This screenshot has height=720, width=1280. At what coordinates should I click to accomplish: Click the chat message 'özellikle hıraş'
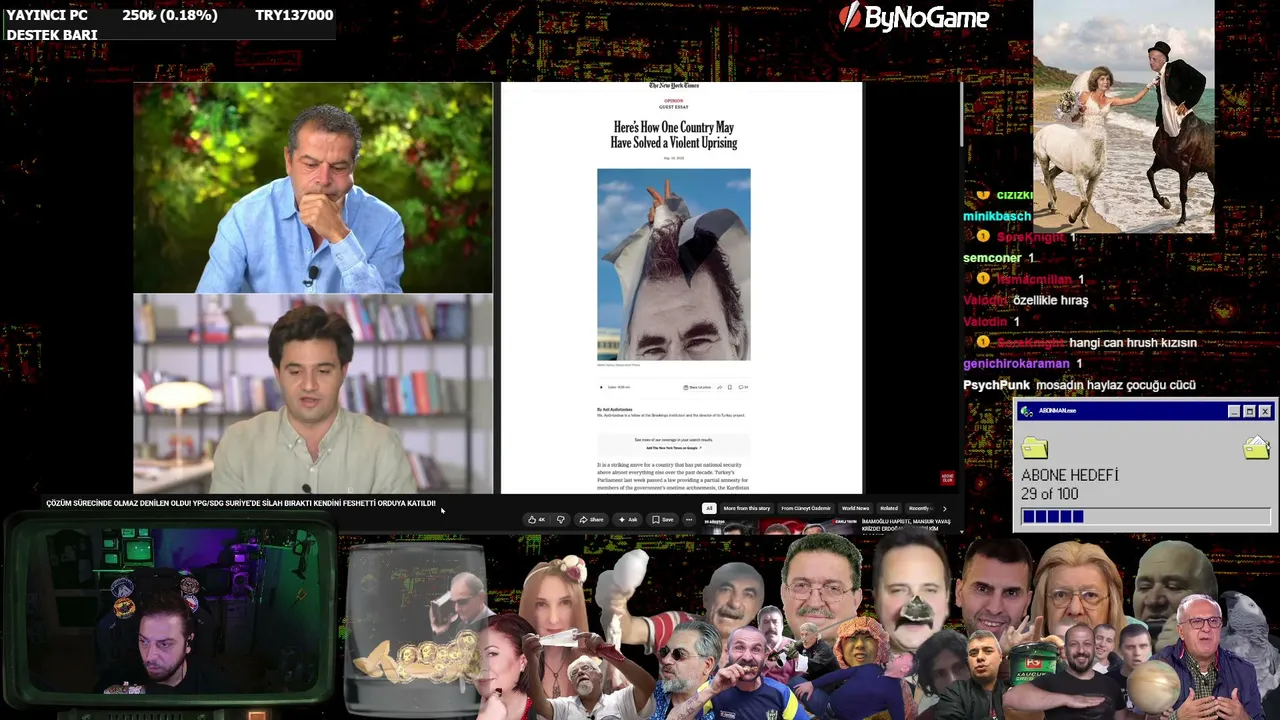coord(1050,300)
